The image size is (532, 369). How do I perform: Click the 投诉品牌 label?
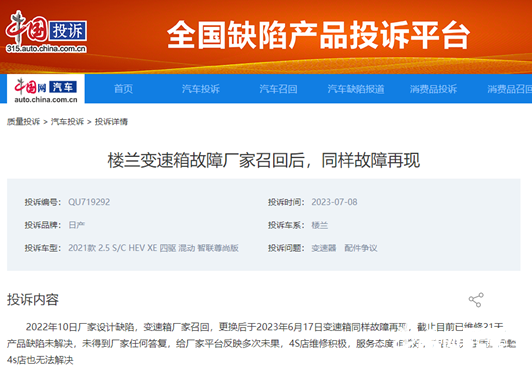(43, 225)
